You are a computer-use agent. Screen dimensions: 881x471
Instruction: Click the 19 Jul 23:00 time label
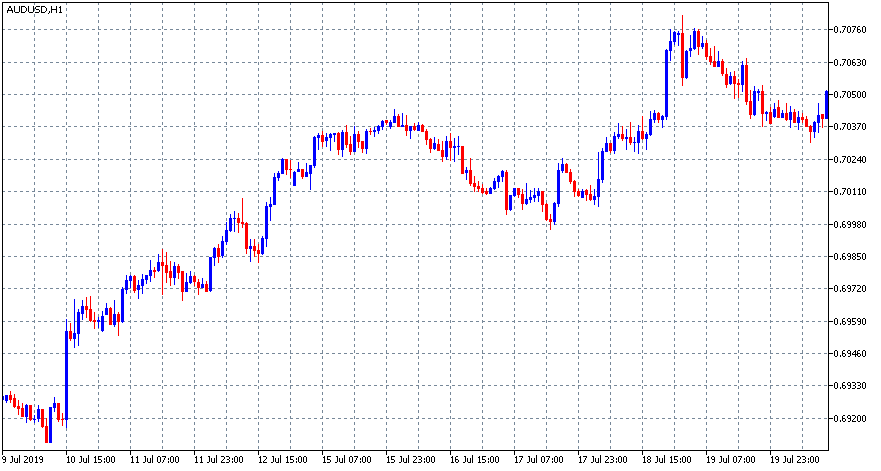pos(796,460)
